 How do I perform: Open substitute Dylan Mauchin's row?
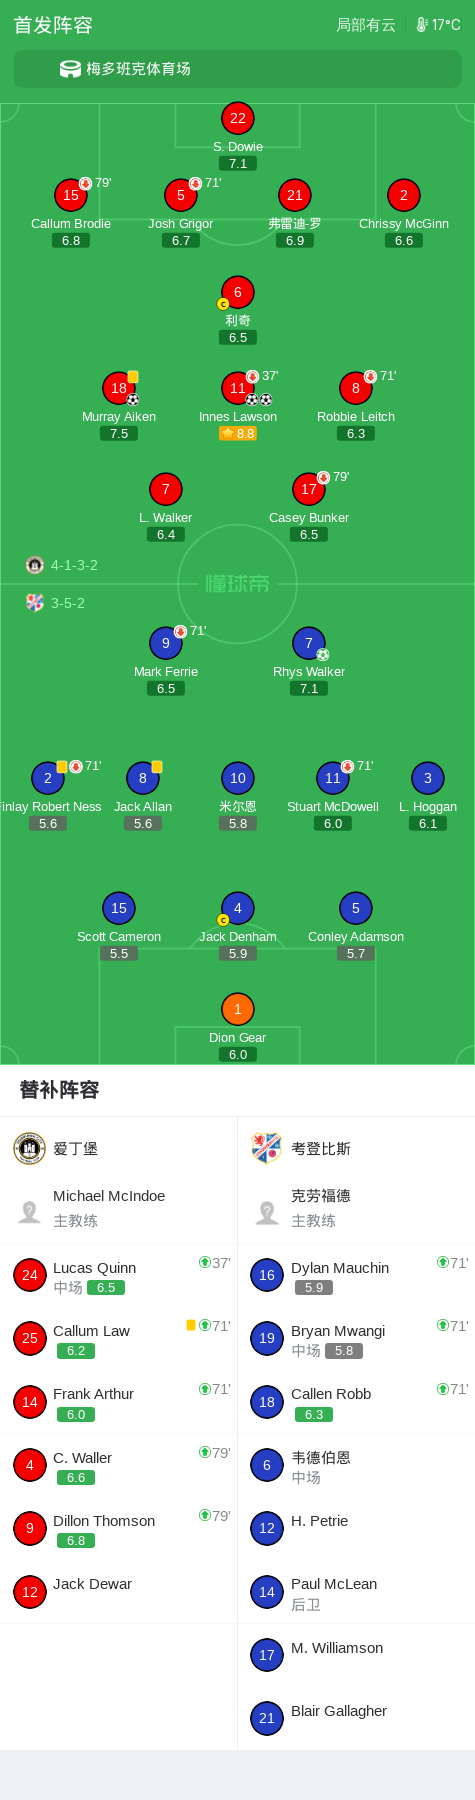[357, 1275]
